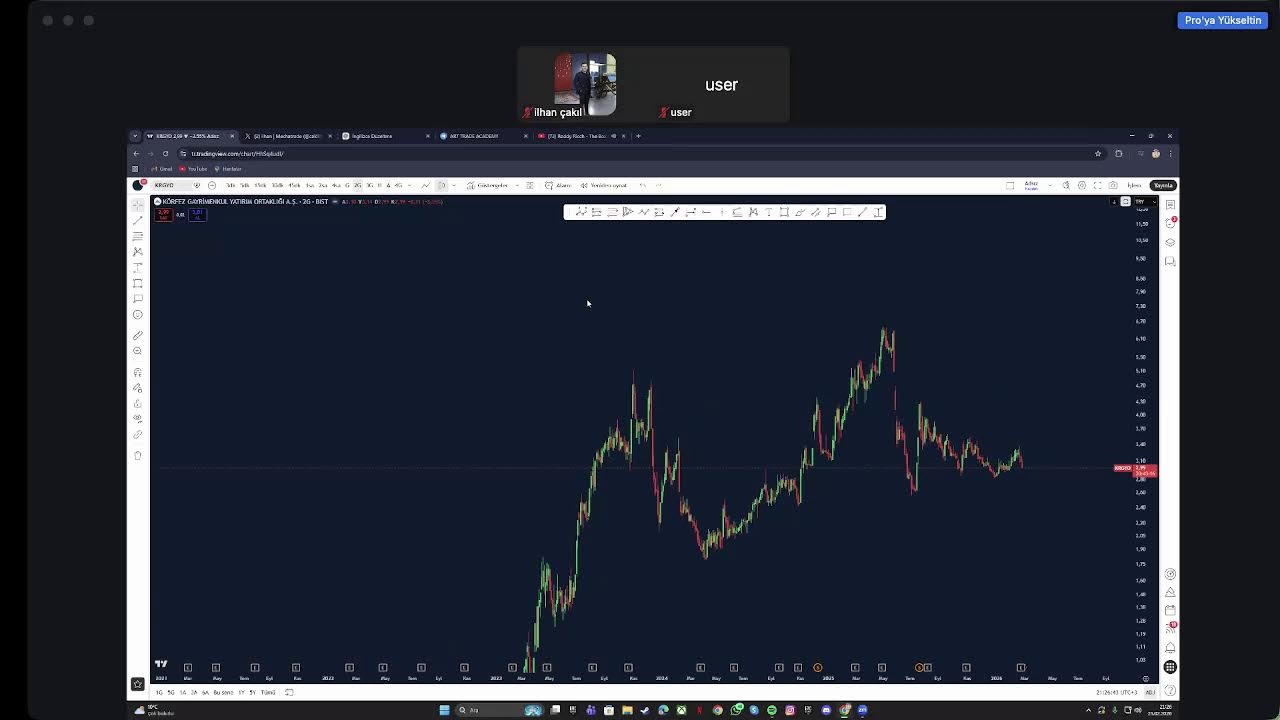Select the first path tool in floating toolbar
This screenshot has height=720, width=1280.
(x=581, y=212)
